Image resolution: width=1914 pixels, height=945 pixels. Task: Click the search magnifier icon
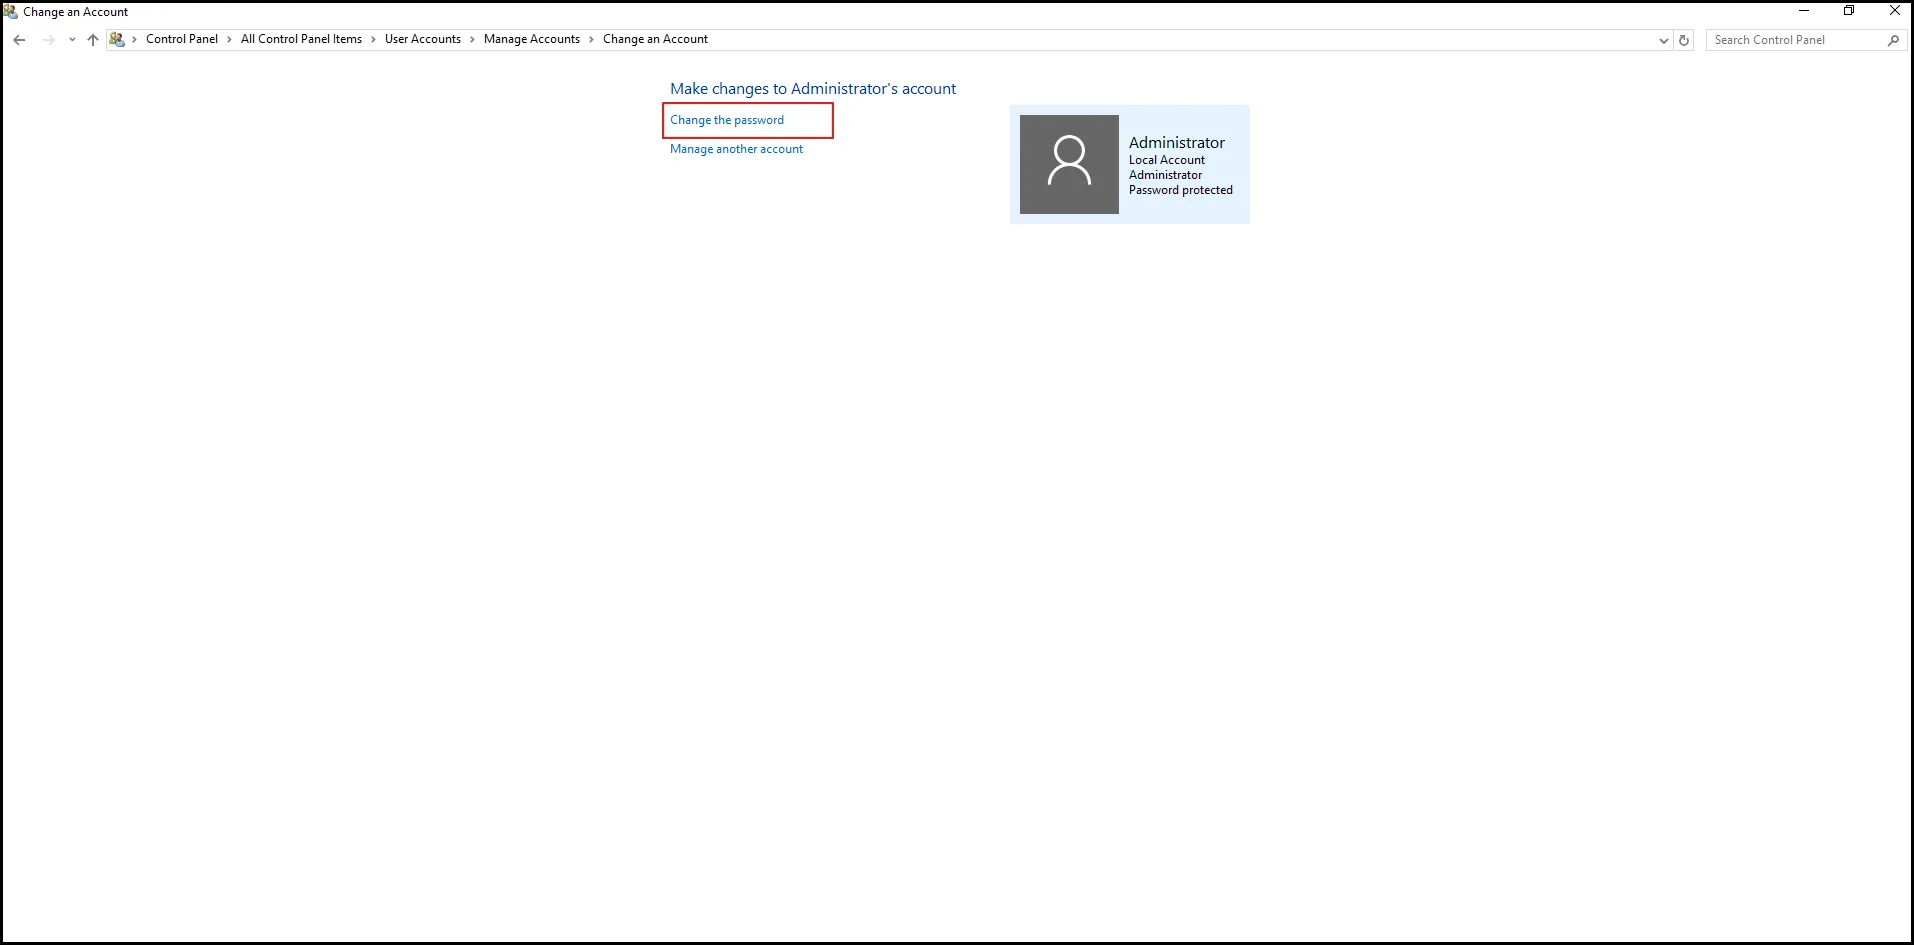1893,40
